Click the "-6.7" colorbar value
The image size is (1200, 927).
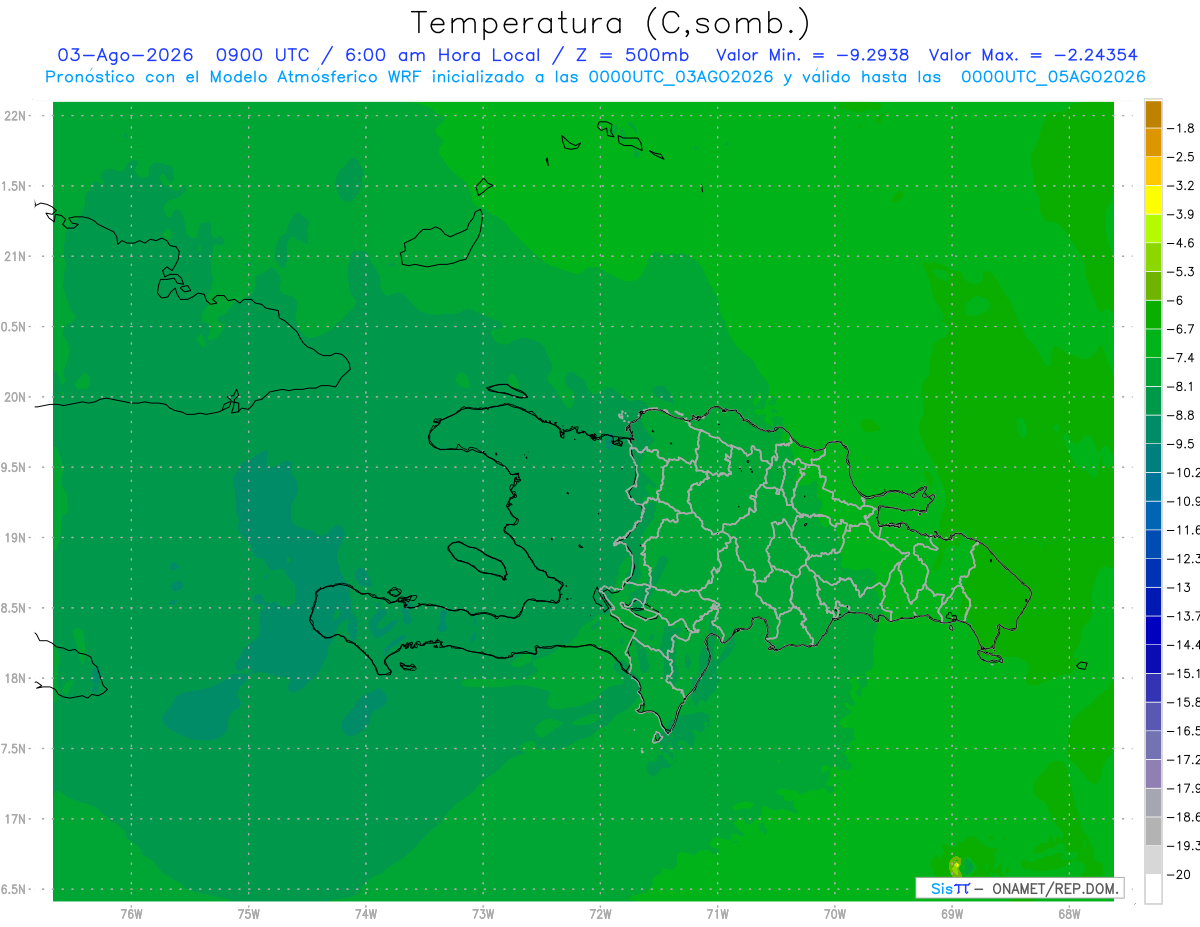1181,329
